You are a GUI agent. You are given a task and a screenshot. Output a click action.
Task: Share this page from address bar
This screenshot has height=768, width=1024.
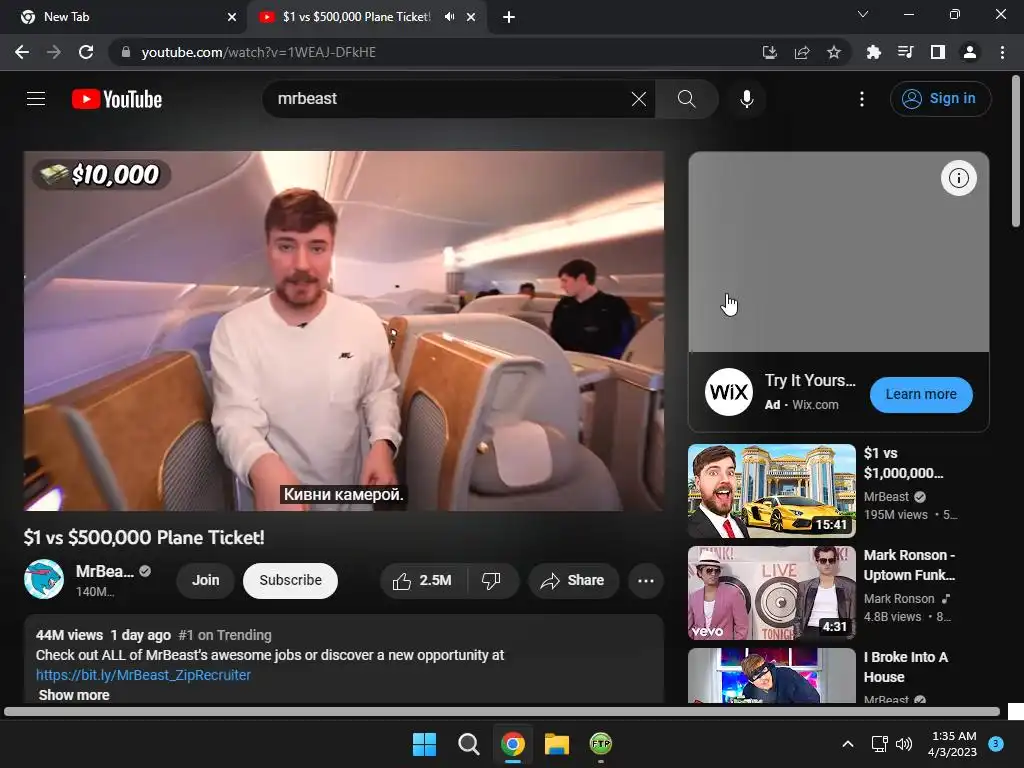[802, 52]
